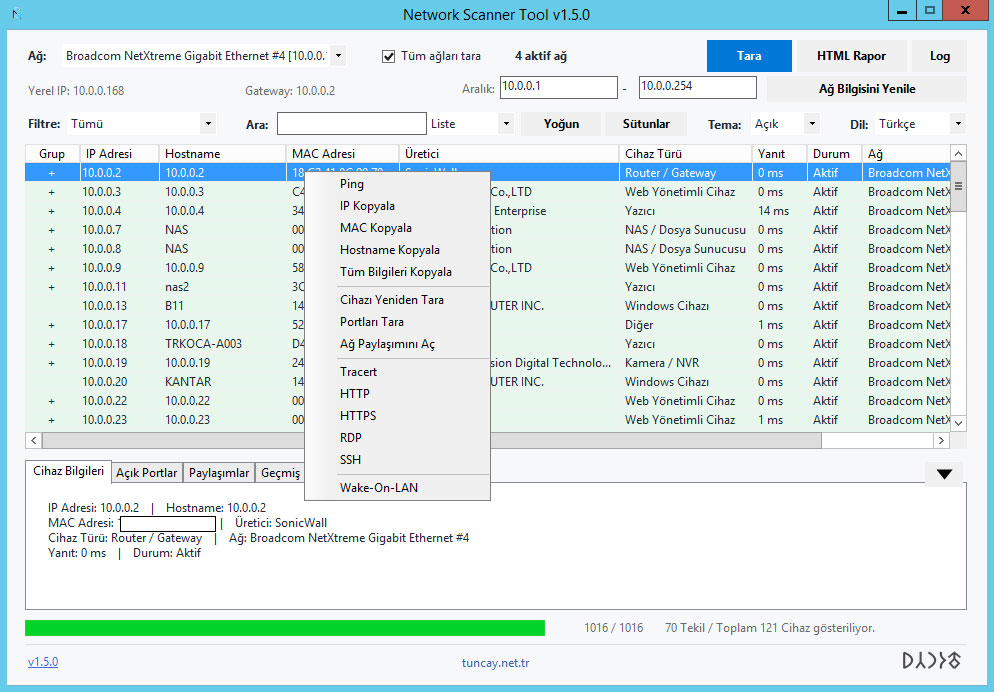
Task: Open Sütunlar column chooser
Action: click(x=645, y=124)
